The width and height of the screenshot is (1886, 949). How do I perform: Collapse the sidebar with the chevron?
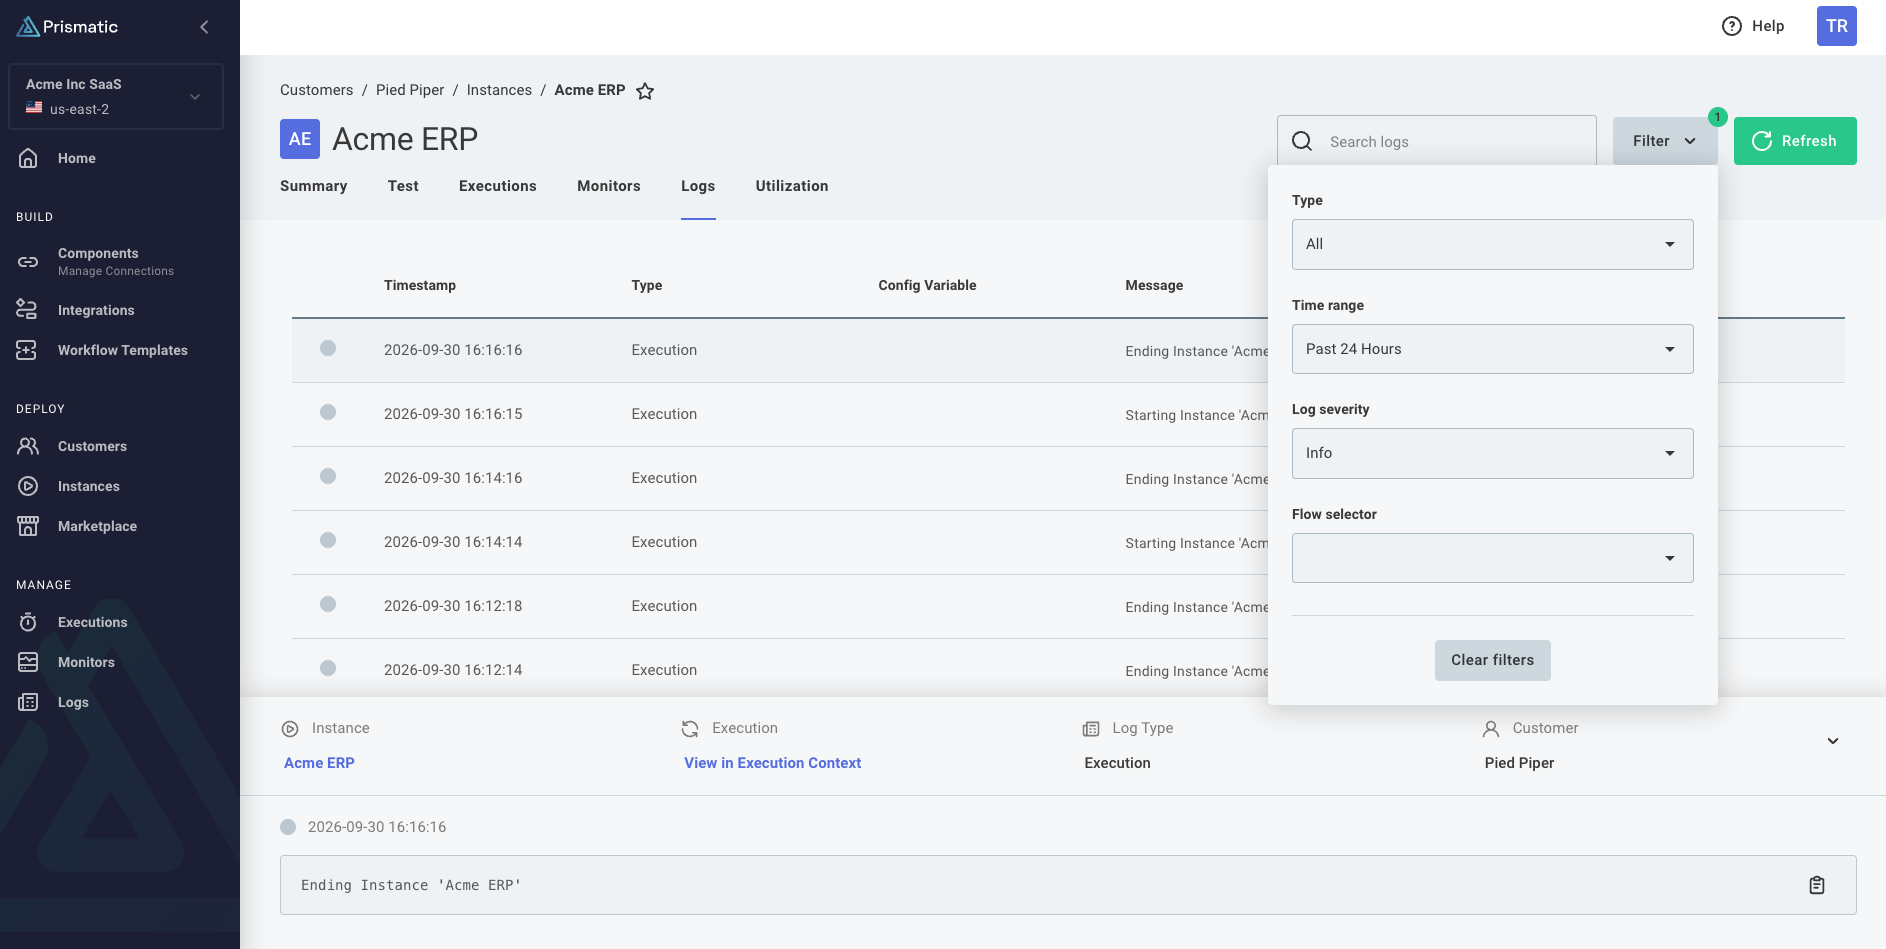point(204,27)
